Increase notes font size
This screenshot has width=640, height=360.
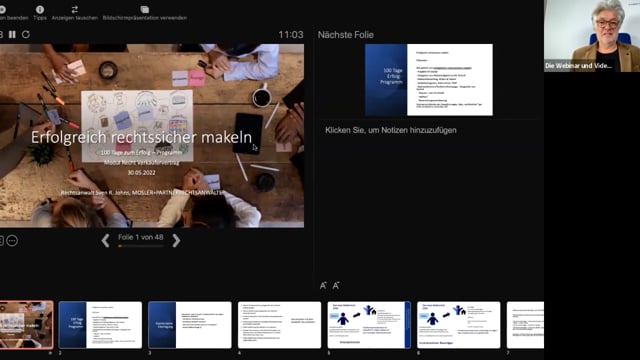click(323, 286)
